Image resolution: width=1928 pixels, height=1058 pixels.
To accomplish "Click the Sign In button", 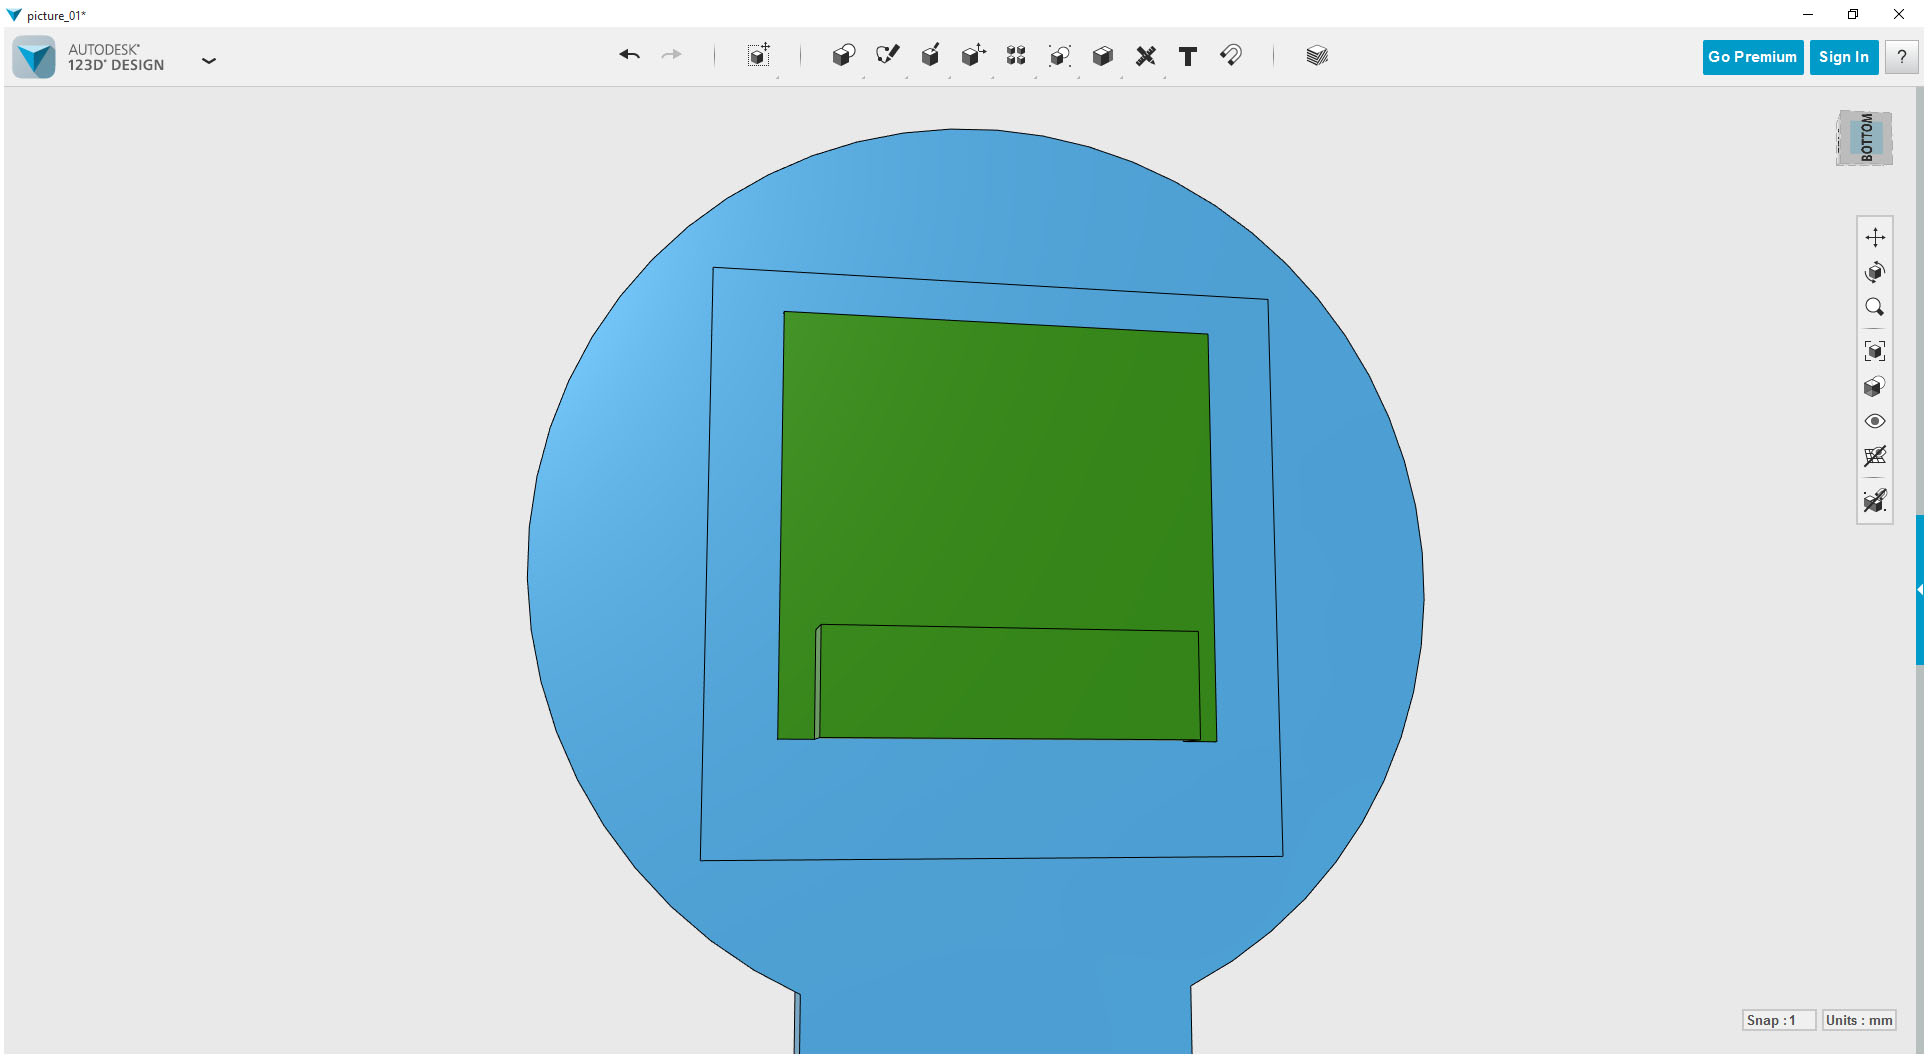I will pos(1843,56).
